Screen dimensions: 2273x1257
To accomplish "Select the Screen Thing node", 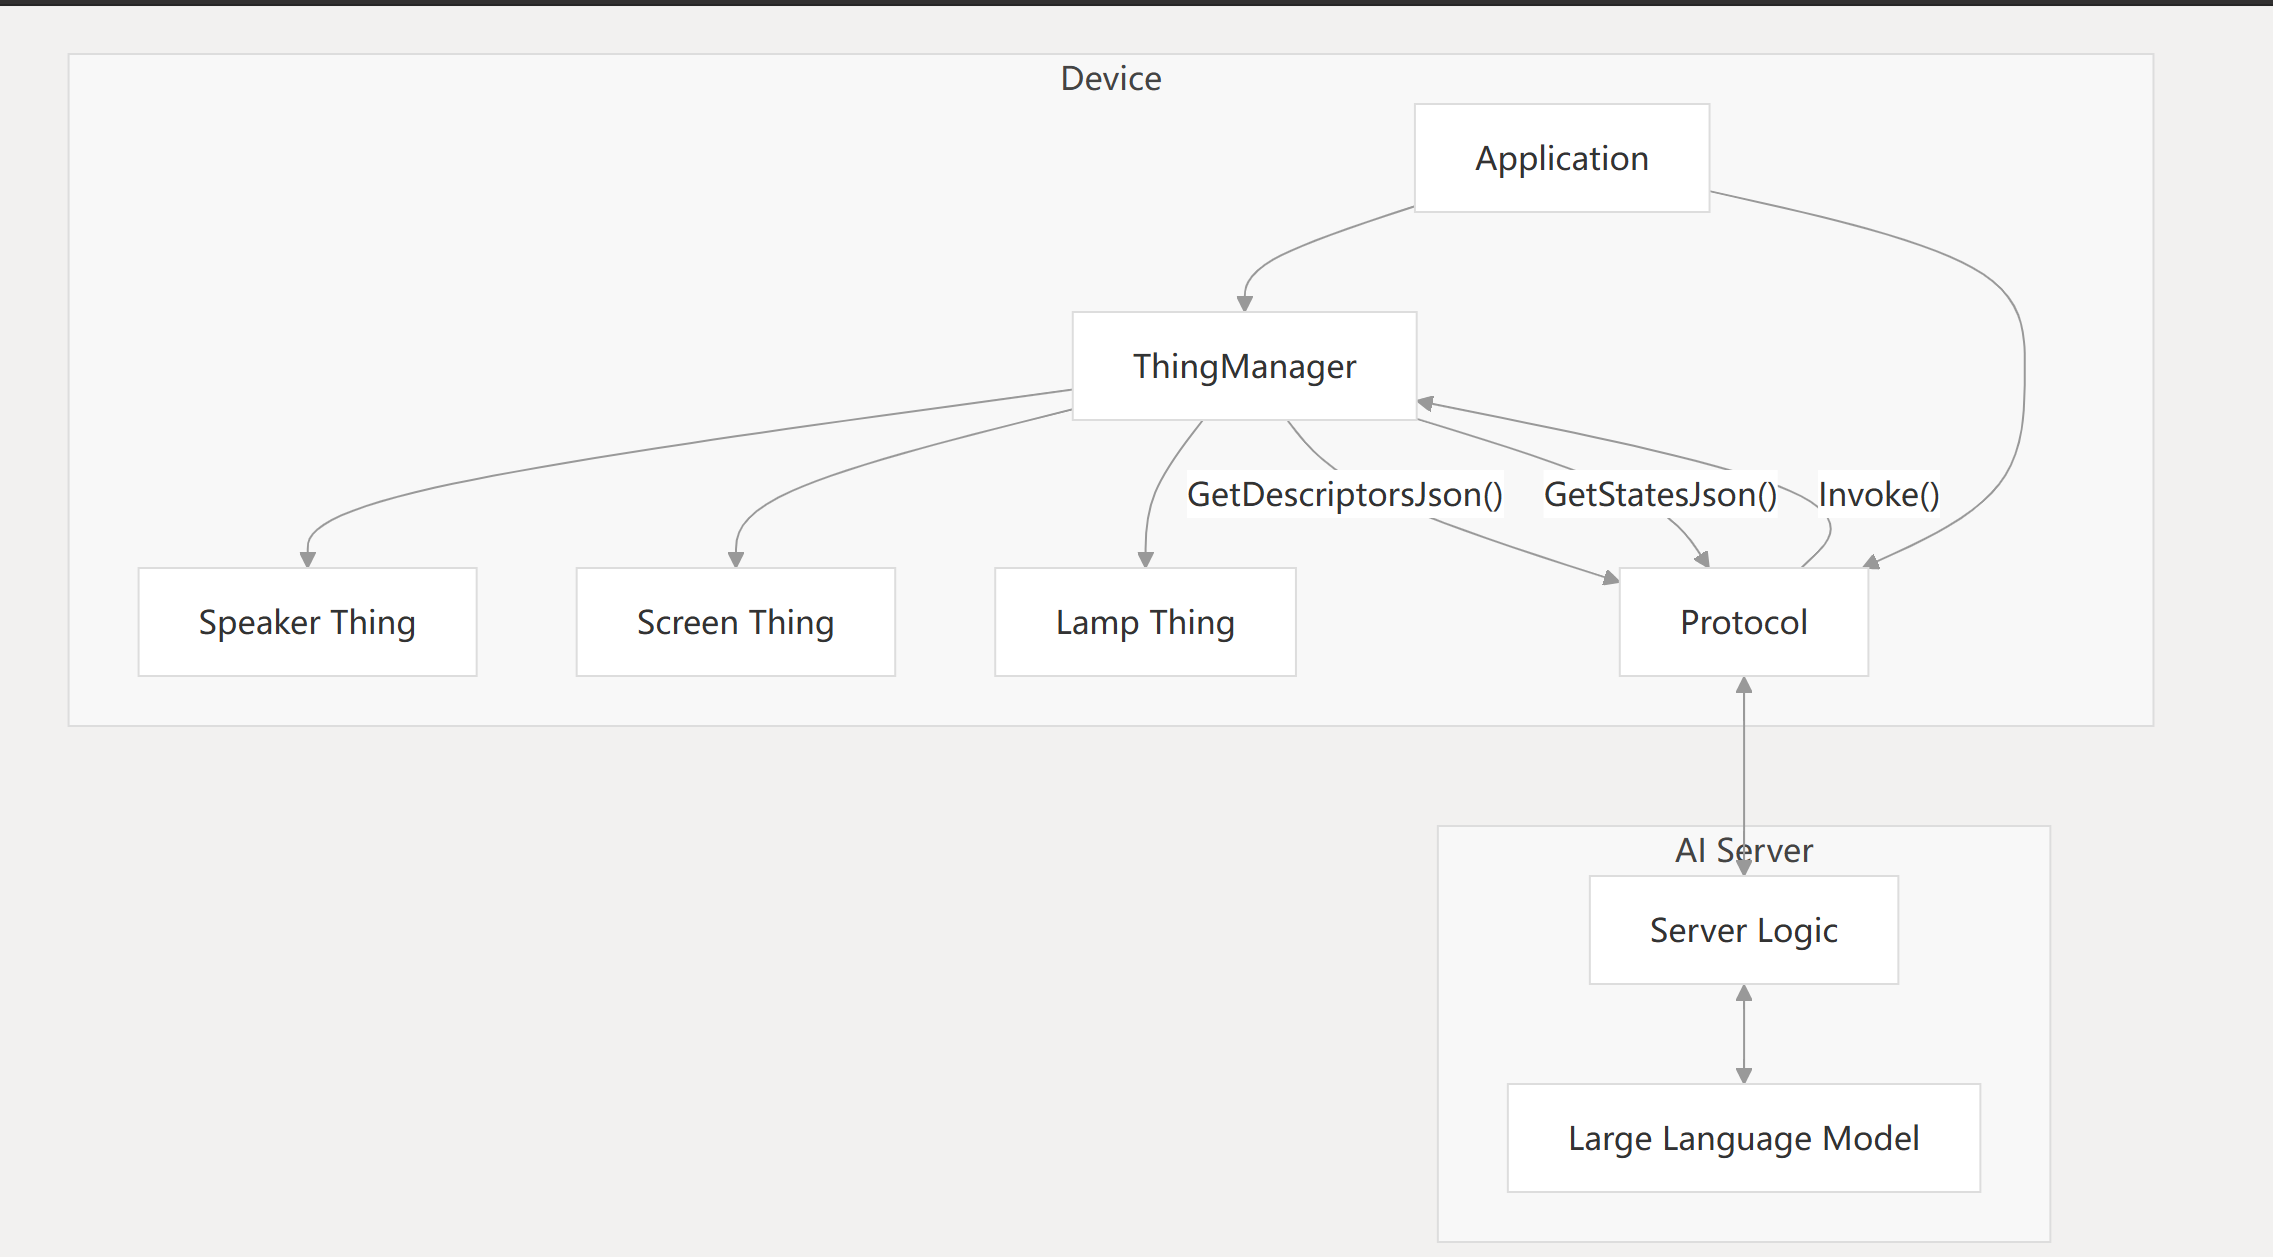I will pyautogui.click(x=735, y=622).
